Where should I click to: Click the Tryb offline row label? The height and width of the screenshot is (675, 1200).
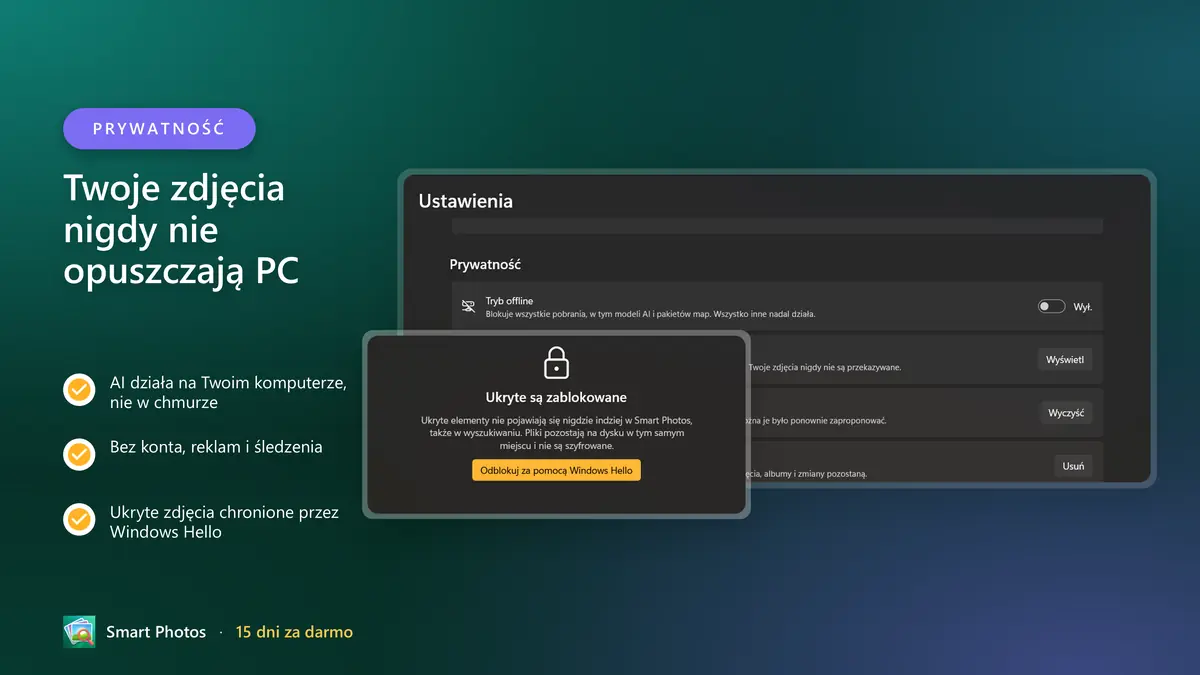point(509,300)
